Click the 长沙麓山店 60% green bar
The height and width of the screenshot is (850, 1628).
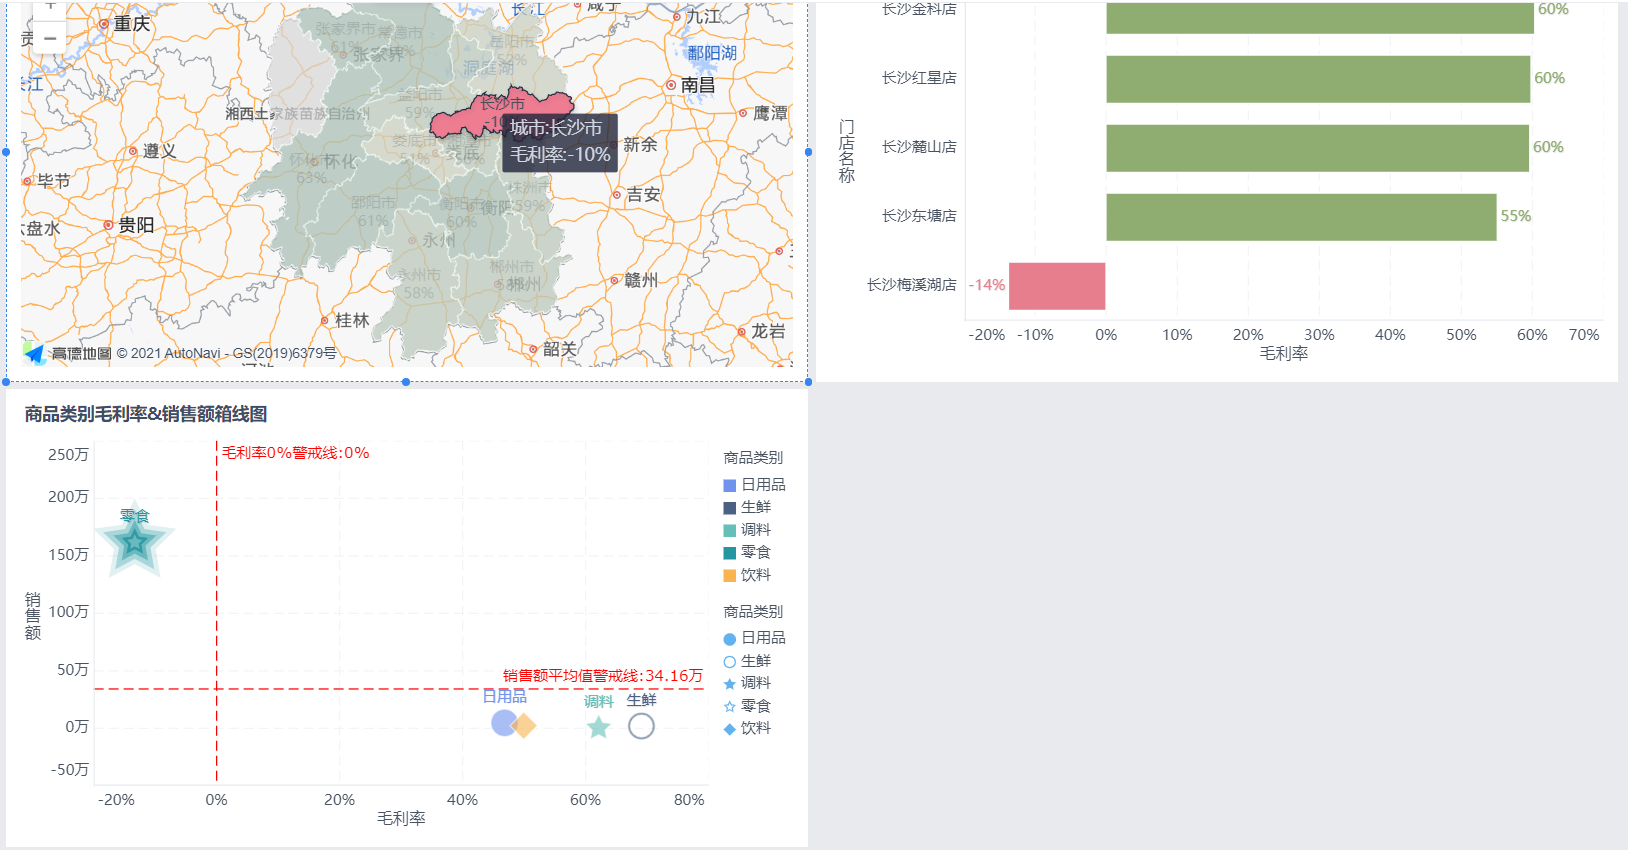[1317, 148]
